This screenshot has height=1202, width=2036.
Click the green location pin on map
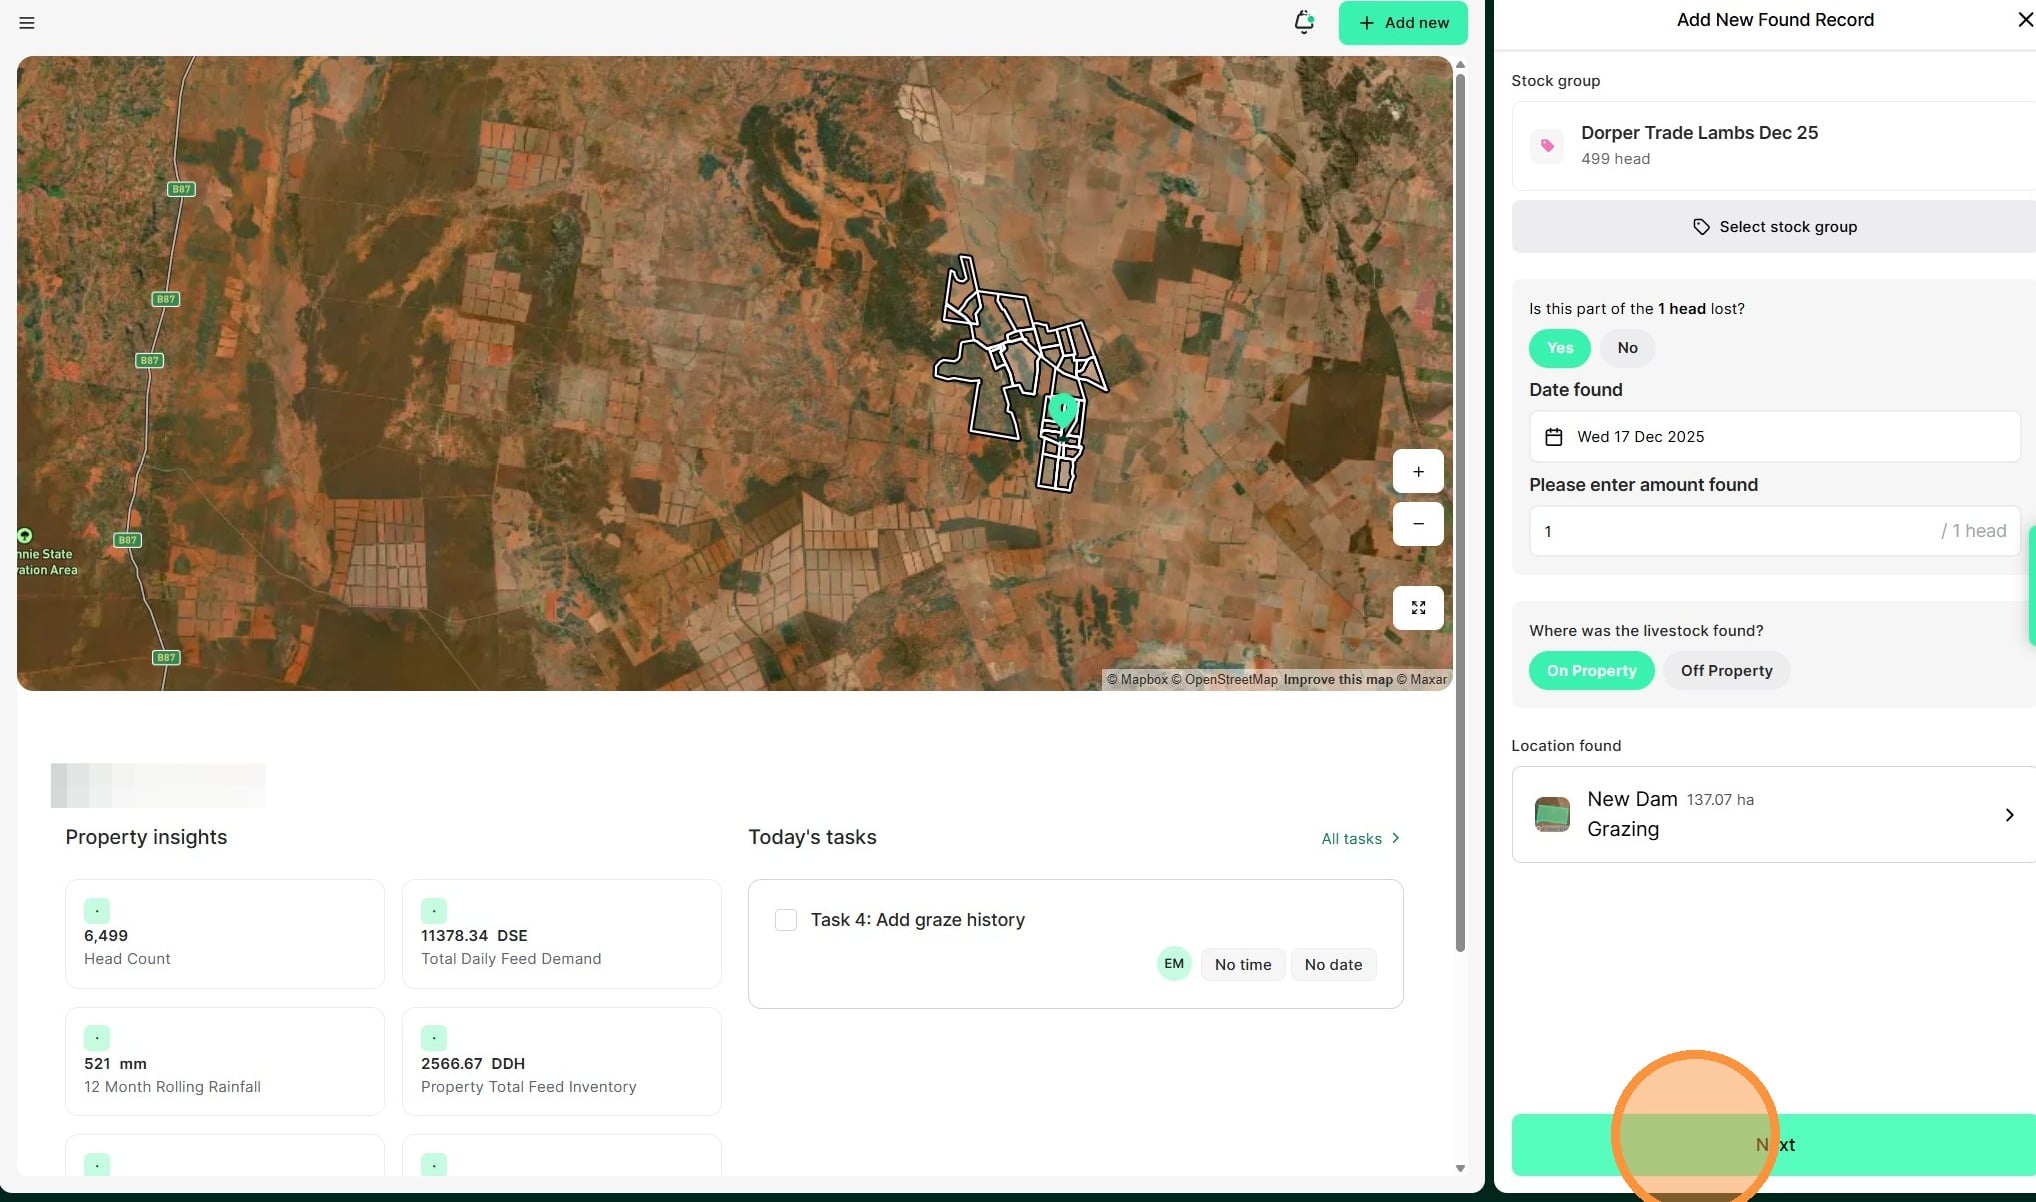1062,410
